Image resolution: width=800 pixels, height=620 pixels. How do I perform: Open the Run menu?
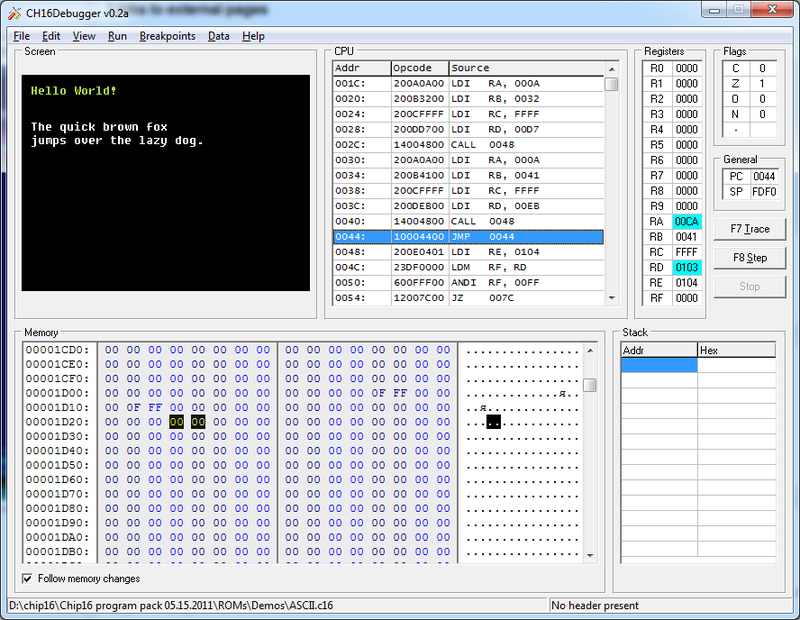point(117,36)
